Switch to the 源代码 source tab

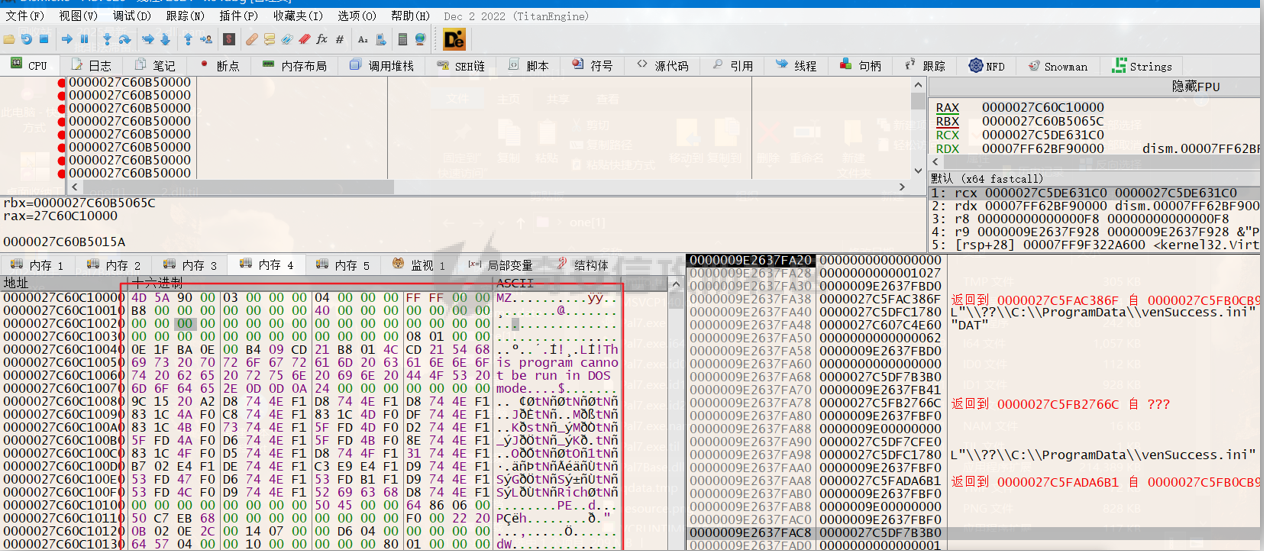click(x=662, y=65)
